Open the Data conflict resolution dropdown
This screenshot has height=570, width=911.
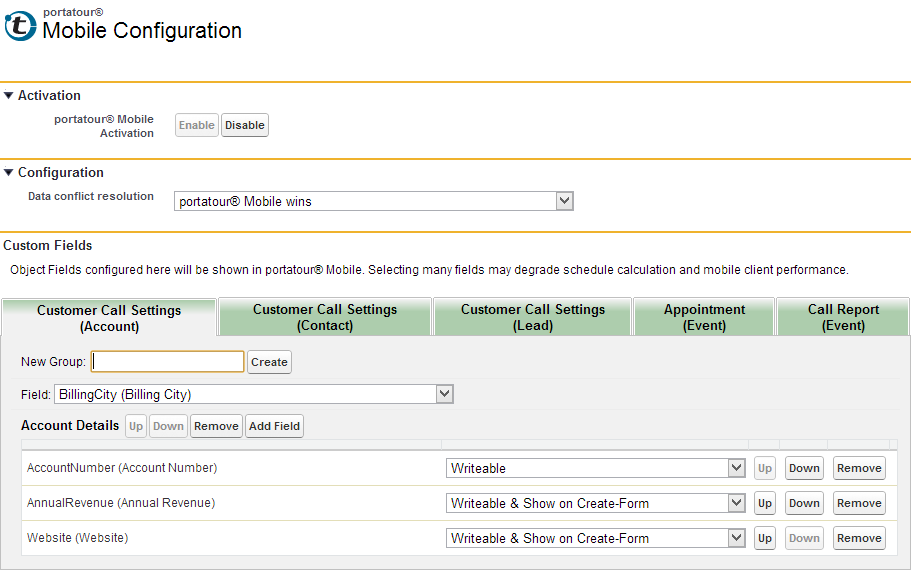point(374,201)
